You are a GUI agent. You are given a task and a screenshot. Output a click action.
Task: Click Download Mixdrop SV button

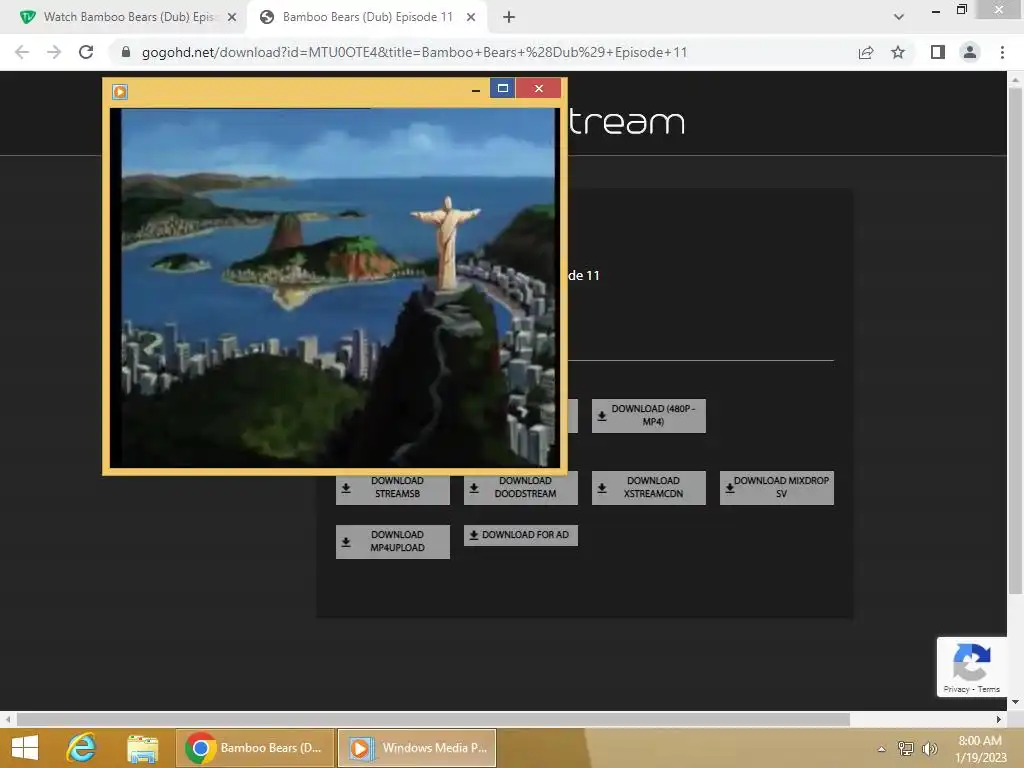point(776,487)
